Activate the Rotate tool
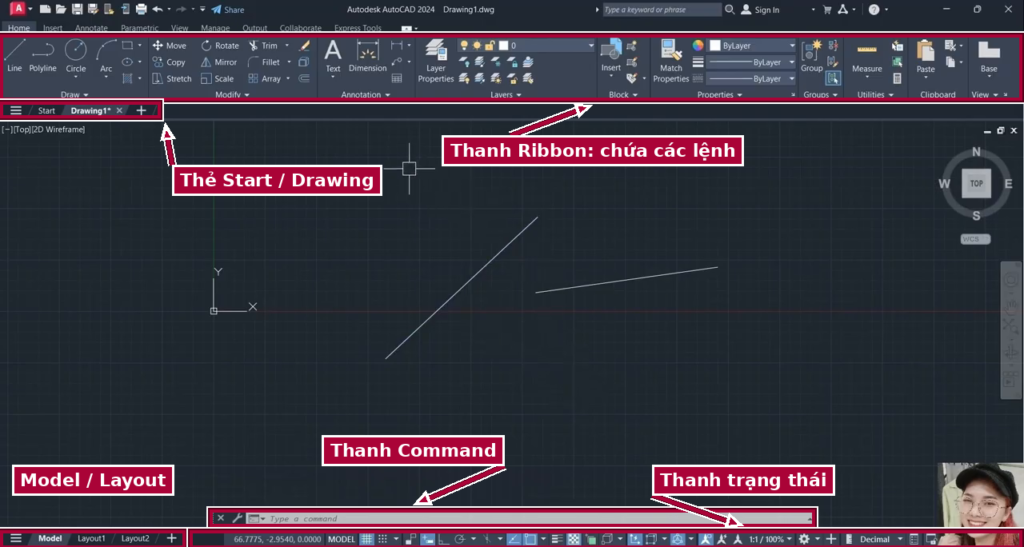The height and width of the screenshot is (547, 1024). 219,46
